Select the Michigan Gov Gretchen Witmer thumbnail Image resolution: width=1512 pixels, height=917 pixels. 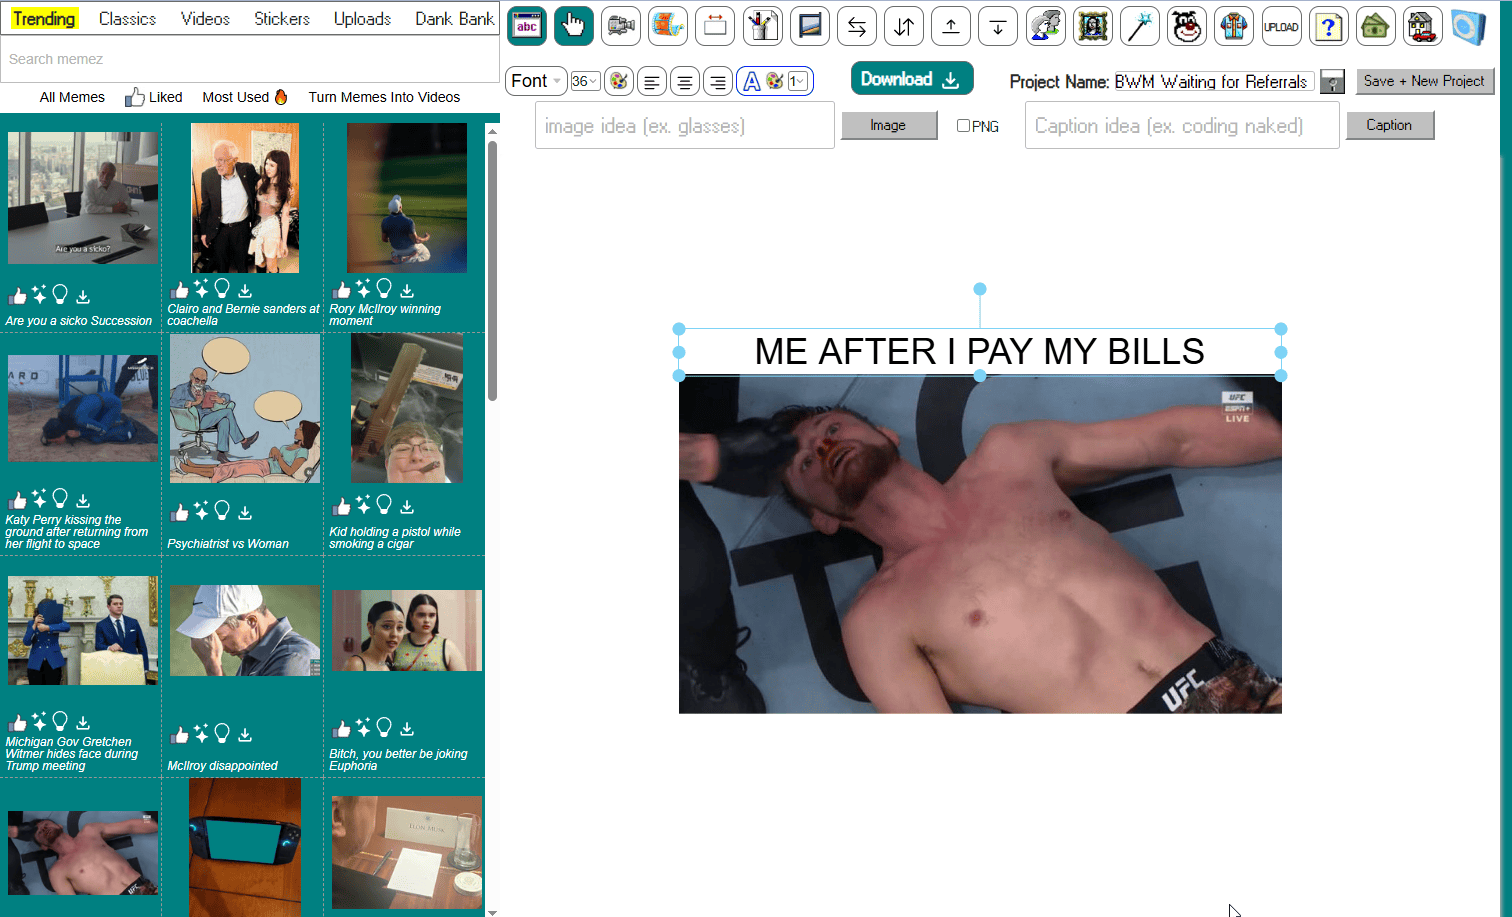point(83,631)
